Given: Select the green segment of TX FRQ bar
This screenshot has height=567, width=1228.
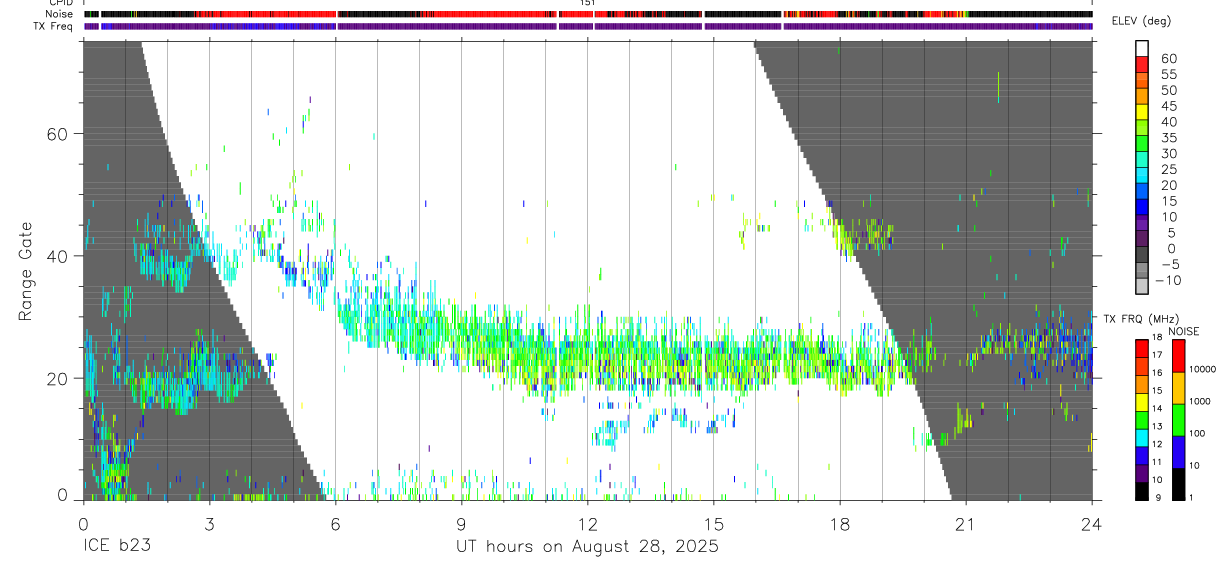Looking at the screenshot, I should coord(1142,420).
